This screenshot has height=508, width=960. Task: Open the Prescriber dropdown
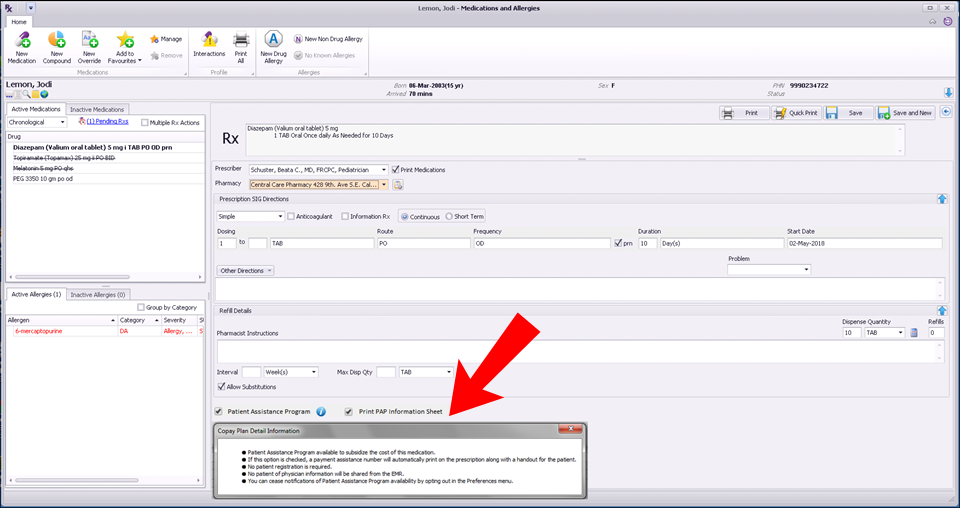[x=384, y=170]
